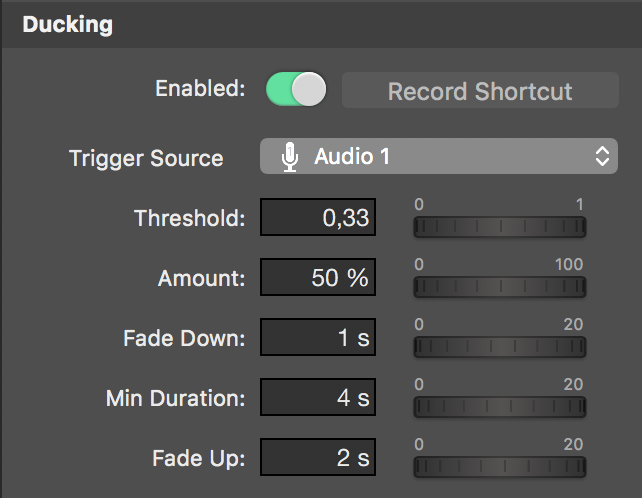Click the Amount slider wheel
642x498 pixels.
pos(500,286)
